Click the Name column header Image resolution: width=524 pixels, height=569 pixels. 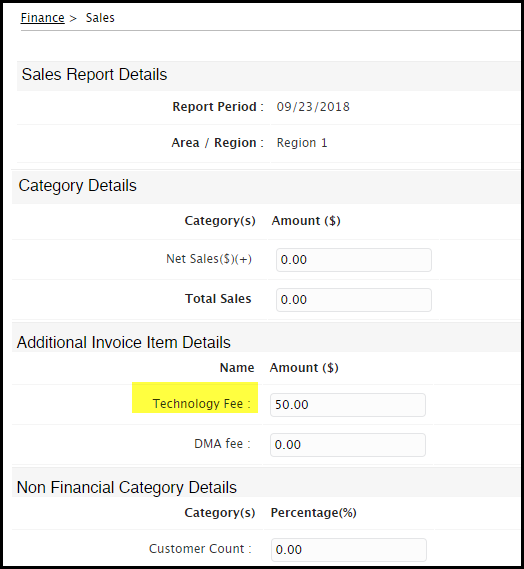pyautogui.click(x=237, y=368)
